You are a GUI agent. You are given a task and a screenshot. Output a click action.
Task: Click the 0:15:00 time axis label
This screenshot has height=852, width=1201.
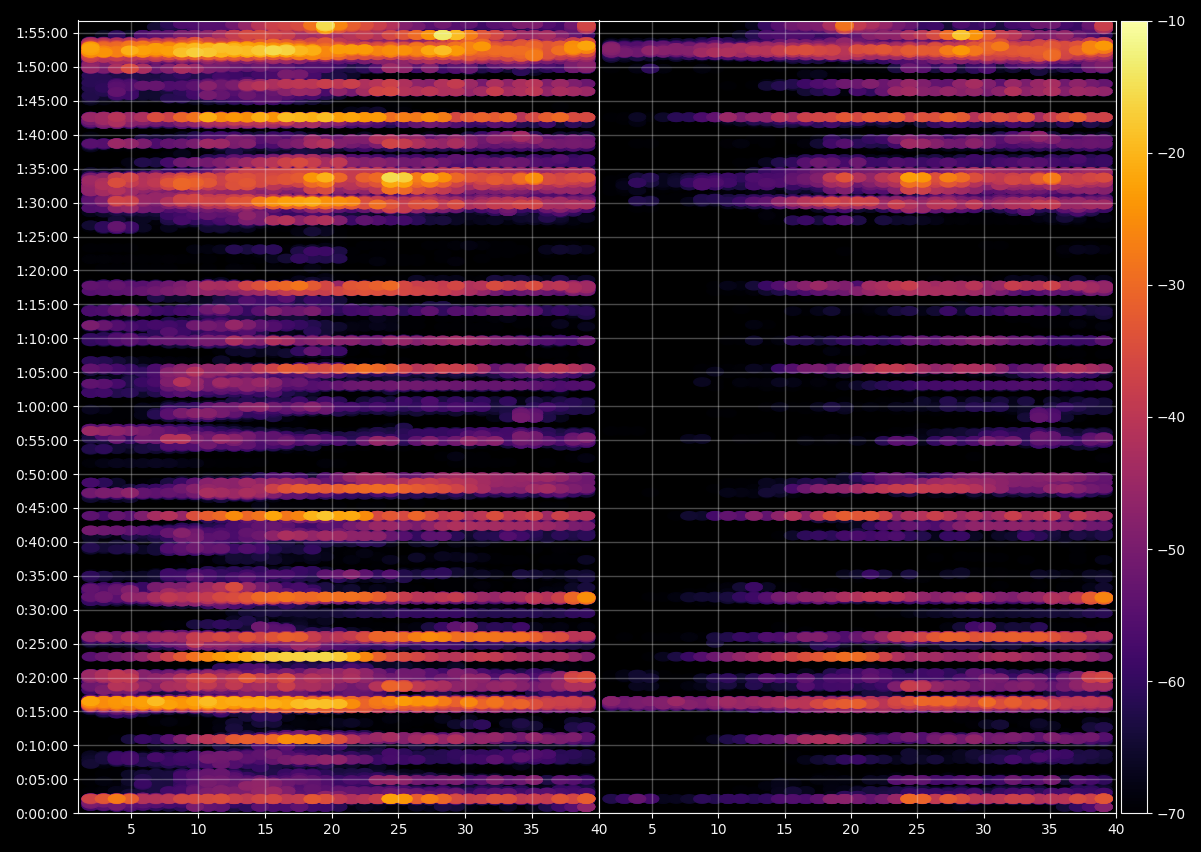tap(42, 712)
